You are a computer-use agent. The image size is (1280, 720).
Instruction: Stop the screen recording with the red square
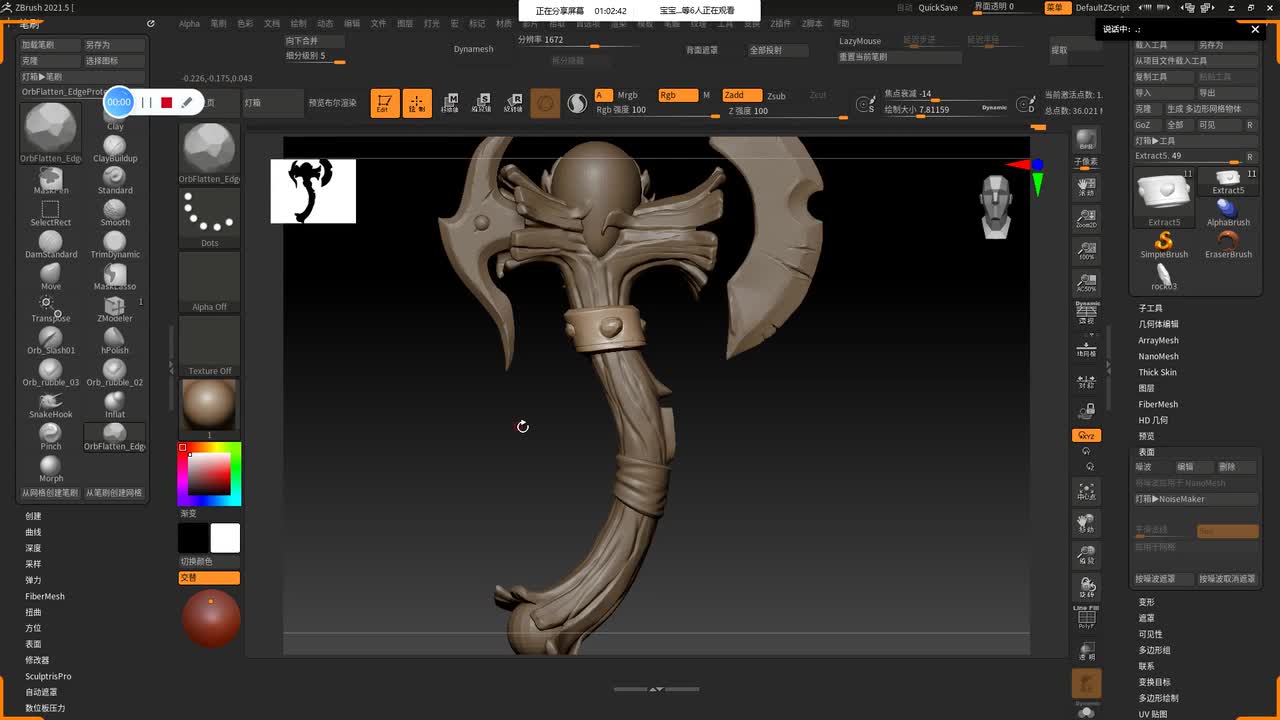(x=166, y=102)
